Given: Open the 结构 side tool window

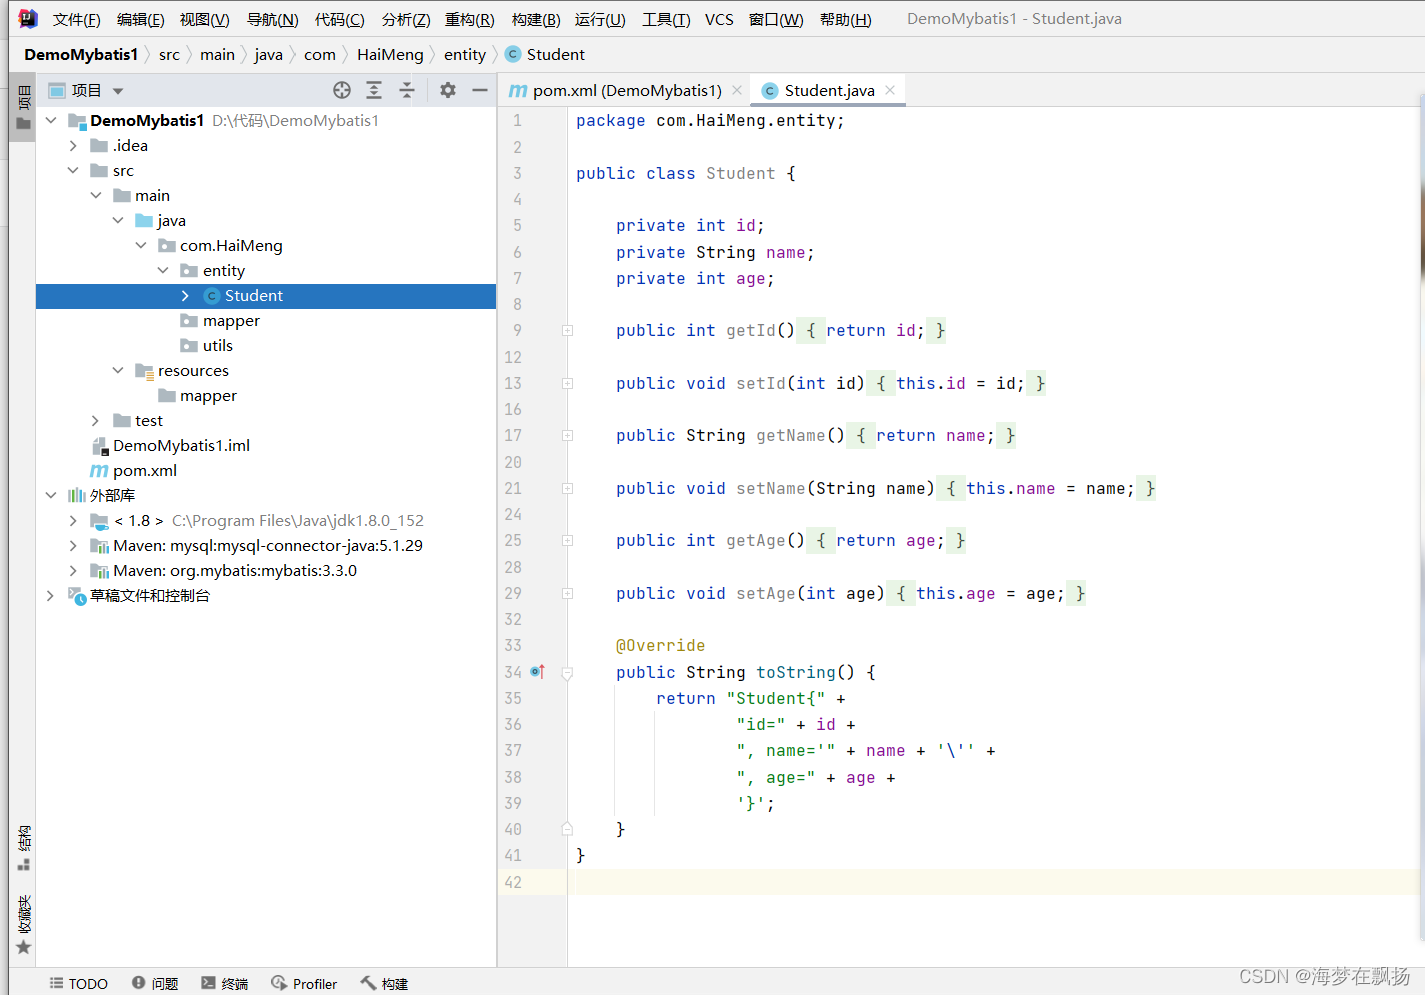Looking at the screenshot, I should click(23, 848).
